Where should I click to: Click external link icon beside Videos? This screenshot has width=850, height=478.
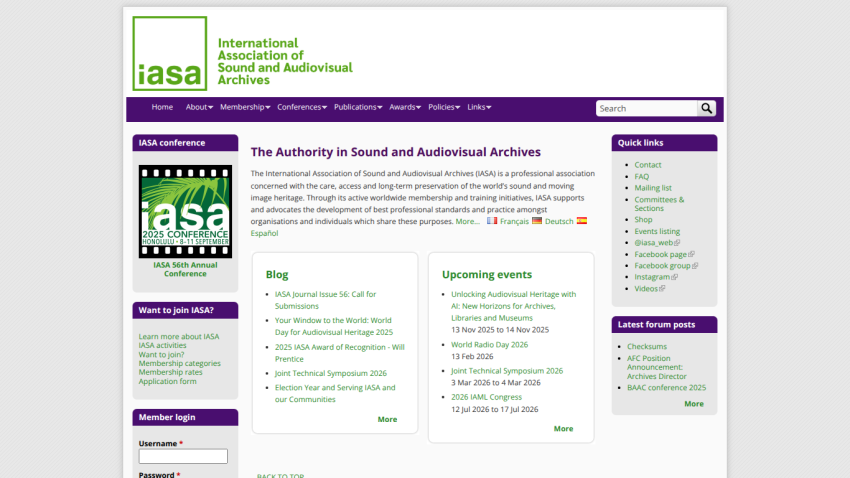[x=662, y=288]
